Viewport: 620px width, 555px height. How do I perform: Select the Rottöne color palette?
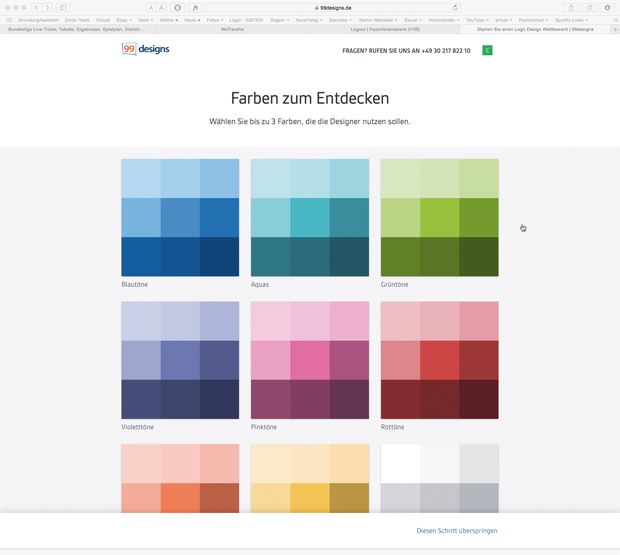(x=439, y=360)
